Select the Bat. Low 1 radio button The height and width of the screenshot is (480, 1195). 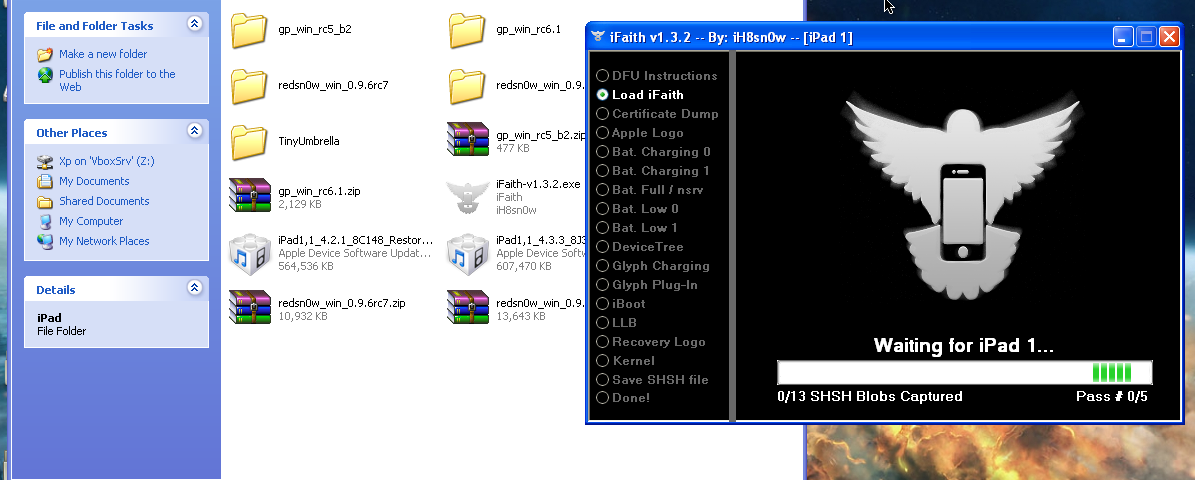coord(602,228)
